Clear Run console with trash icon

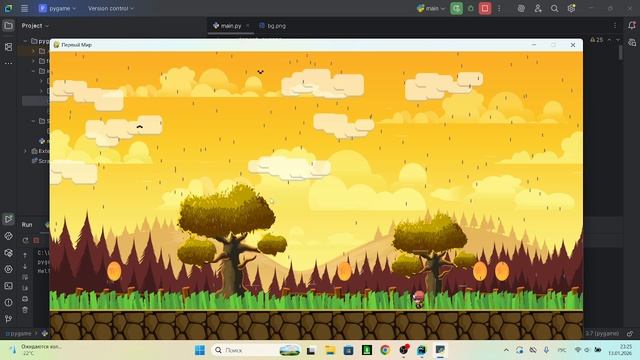point(25,310)
